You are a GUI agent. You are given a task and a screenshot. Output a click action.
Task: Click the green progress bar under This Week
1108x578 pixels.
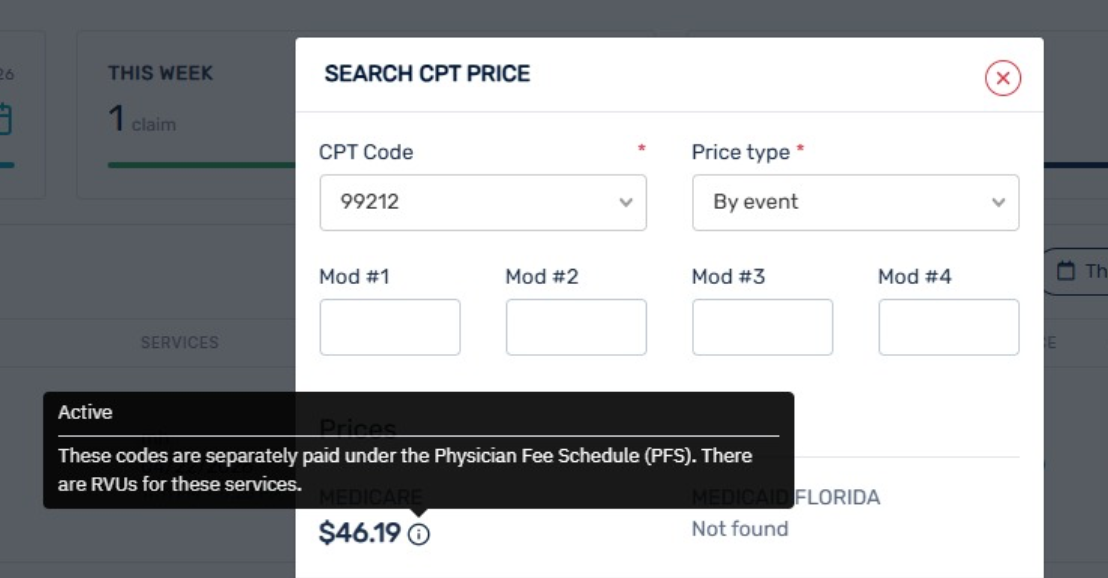(x=200, y=165)
